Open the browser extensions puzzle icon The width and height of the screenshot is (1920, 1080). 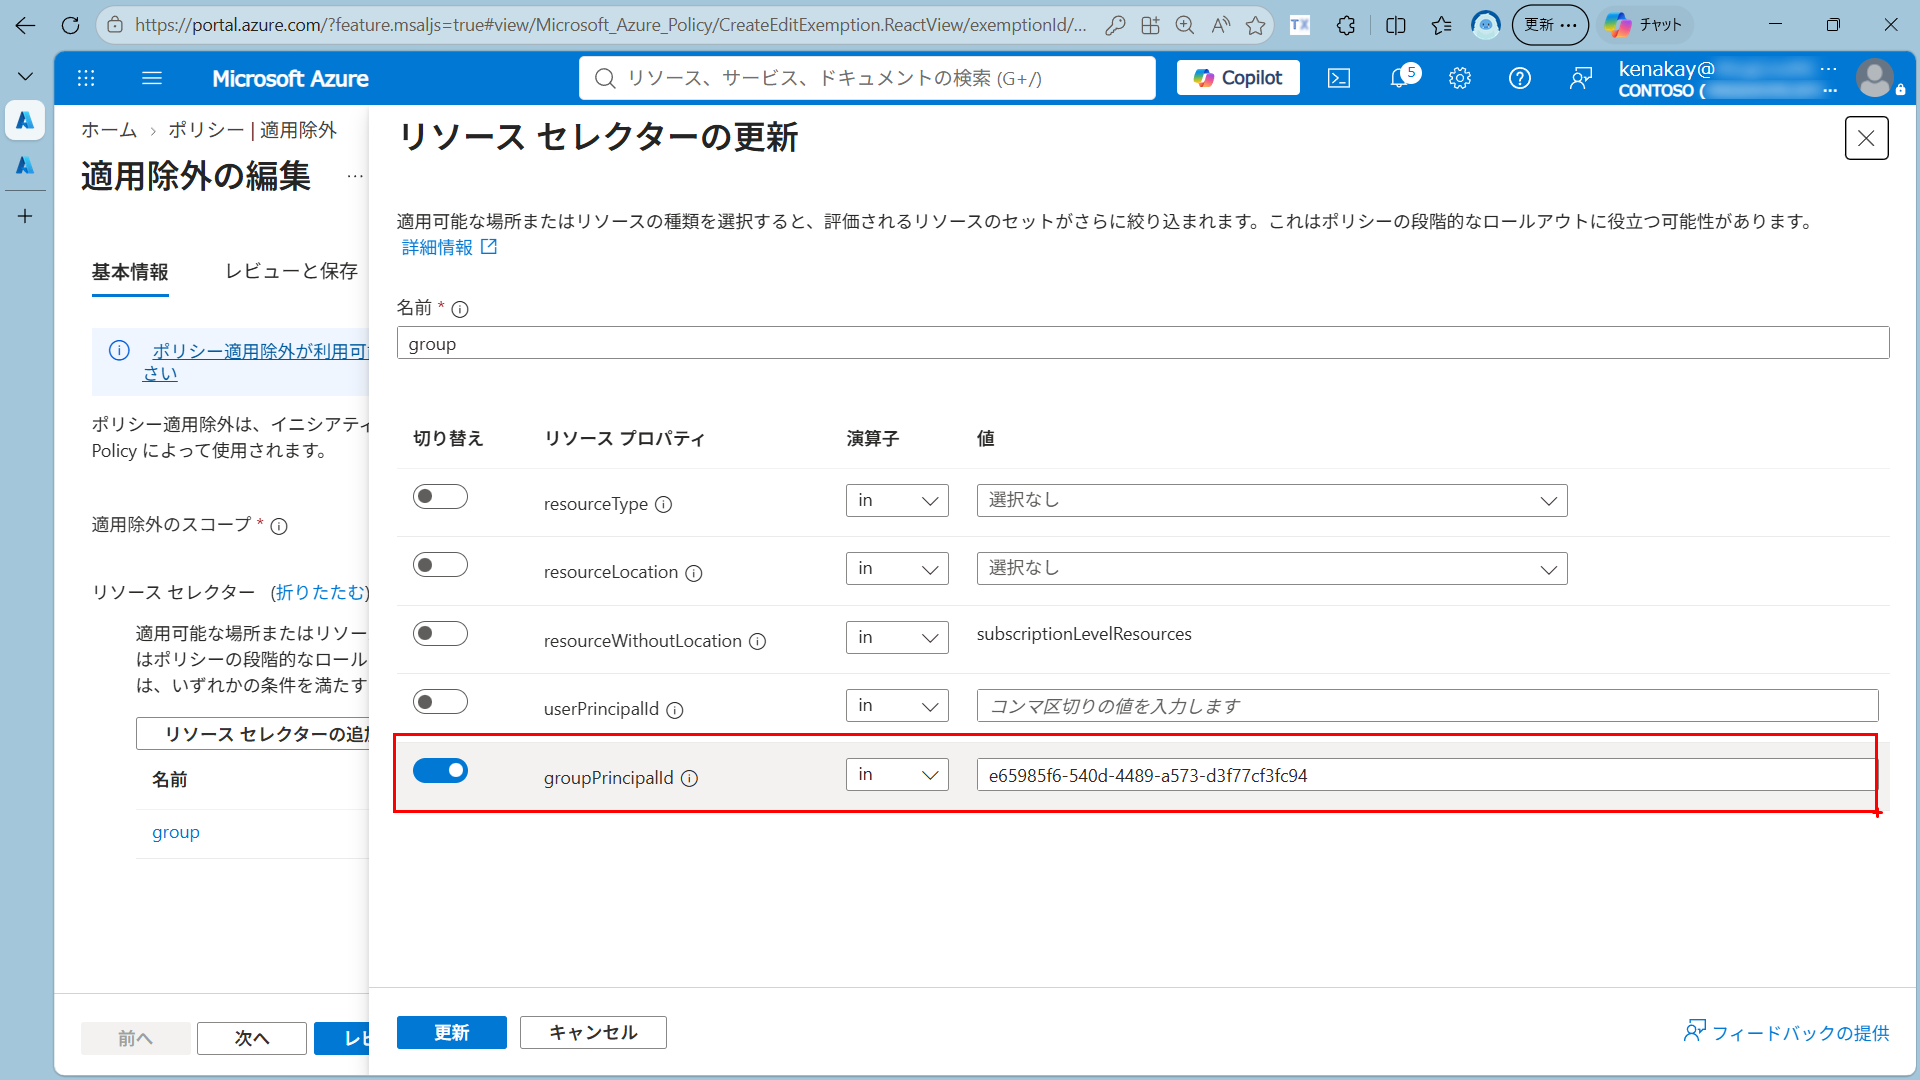coord(1346,25)
